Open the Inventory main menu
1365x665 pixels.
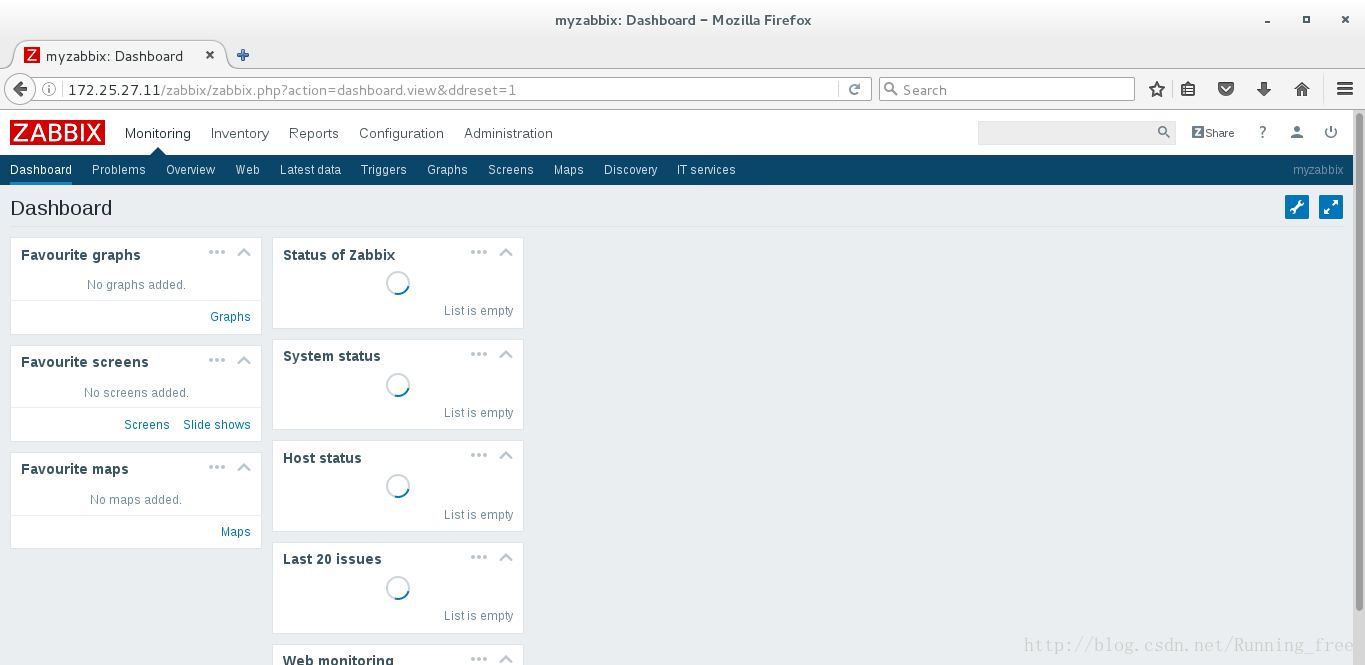[240, 133]
